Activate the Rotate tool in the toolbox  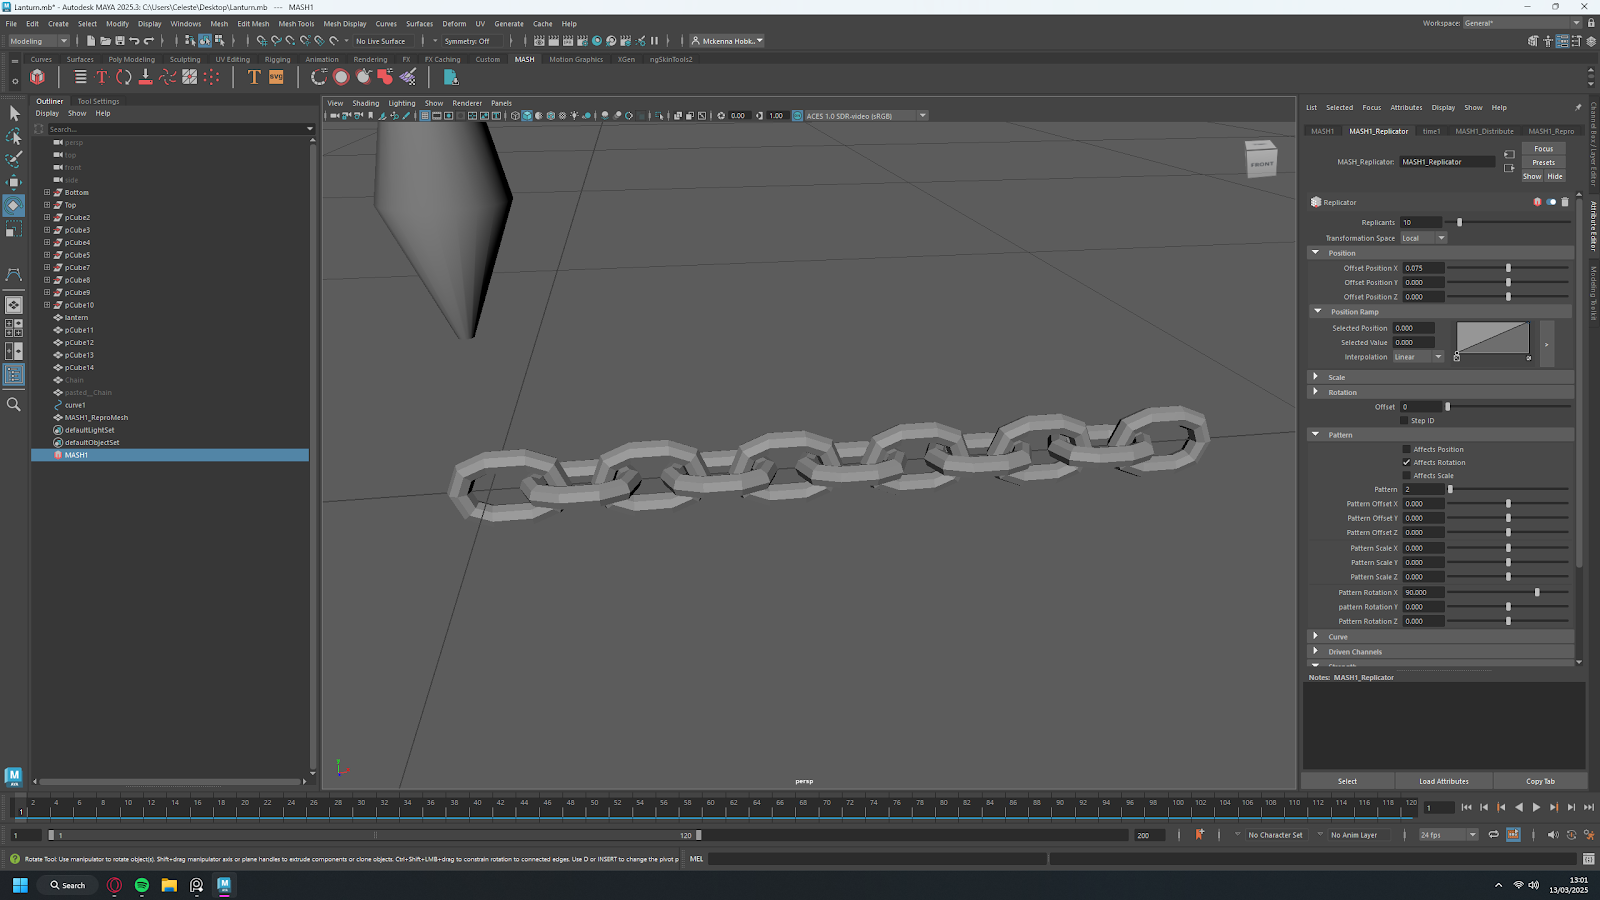pyautogui.click(x=14, y=206)
